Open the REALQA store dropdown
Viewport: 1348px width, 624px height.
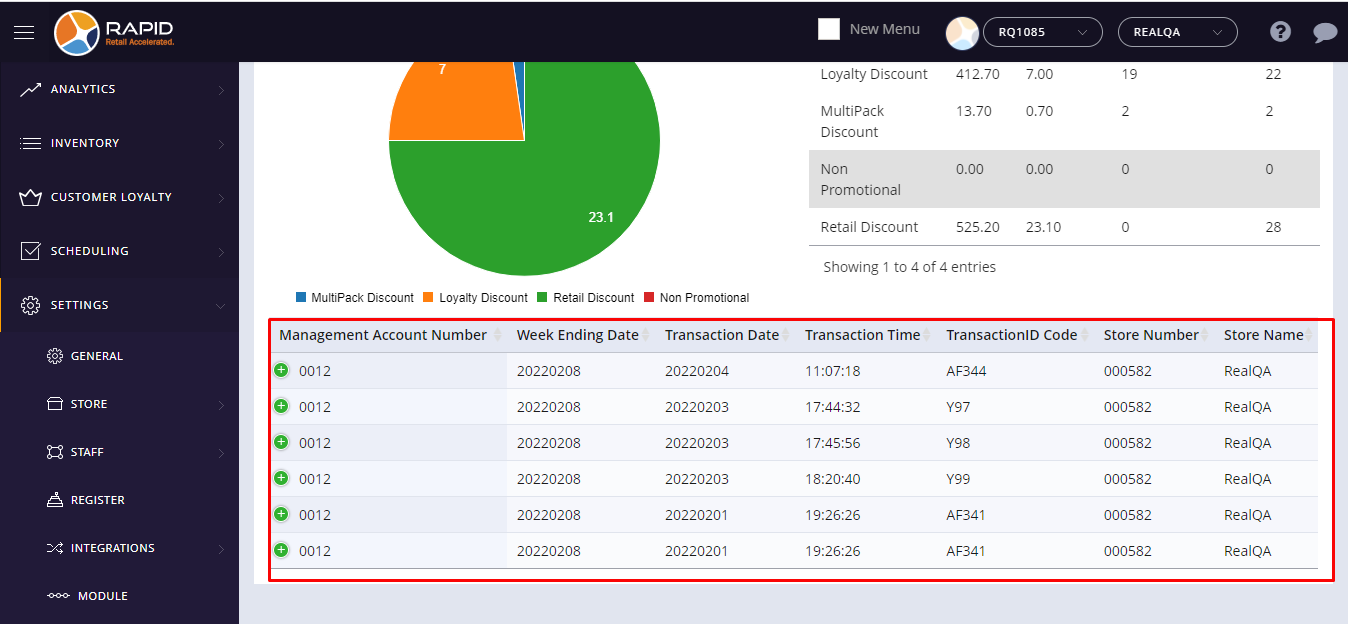(1177, 32)
